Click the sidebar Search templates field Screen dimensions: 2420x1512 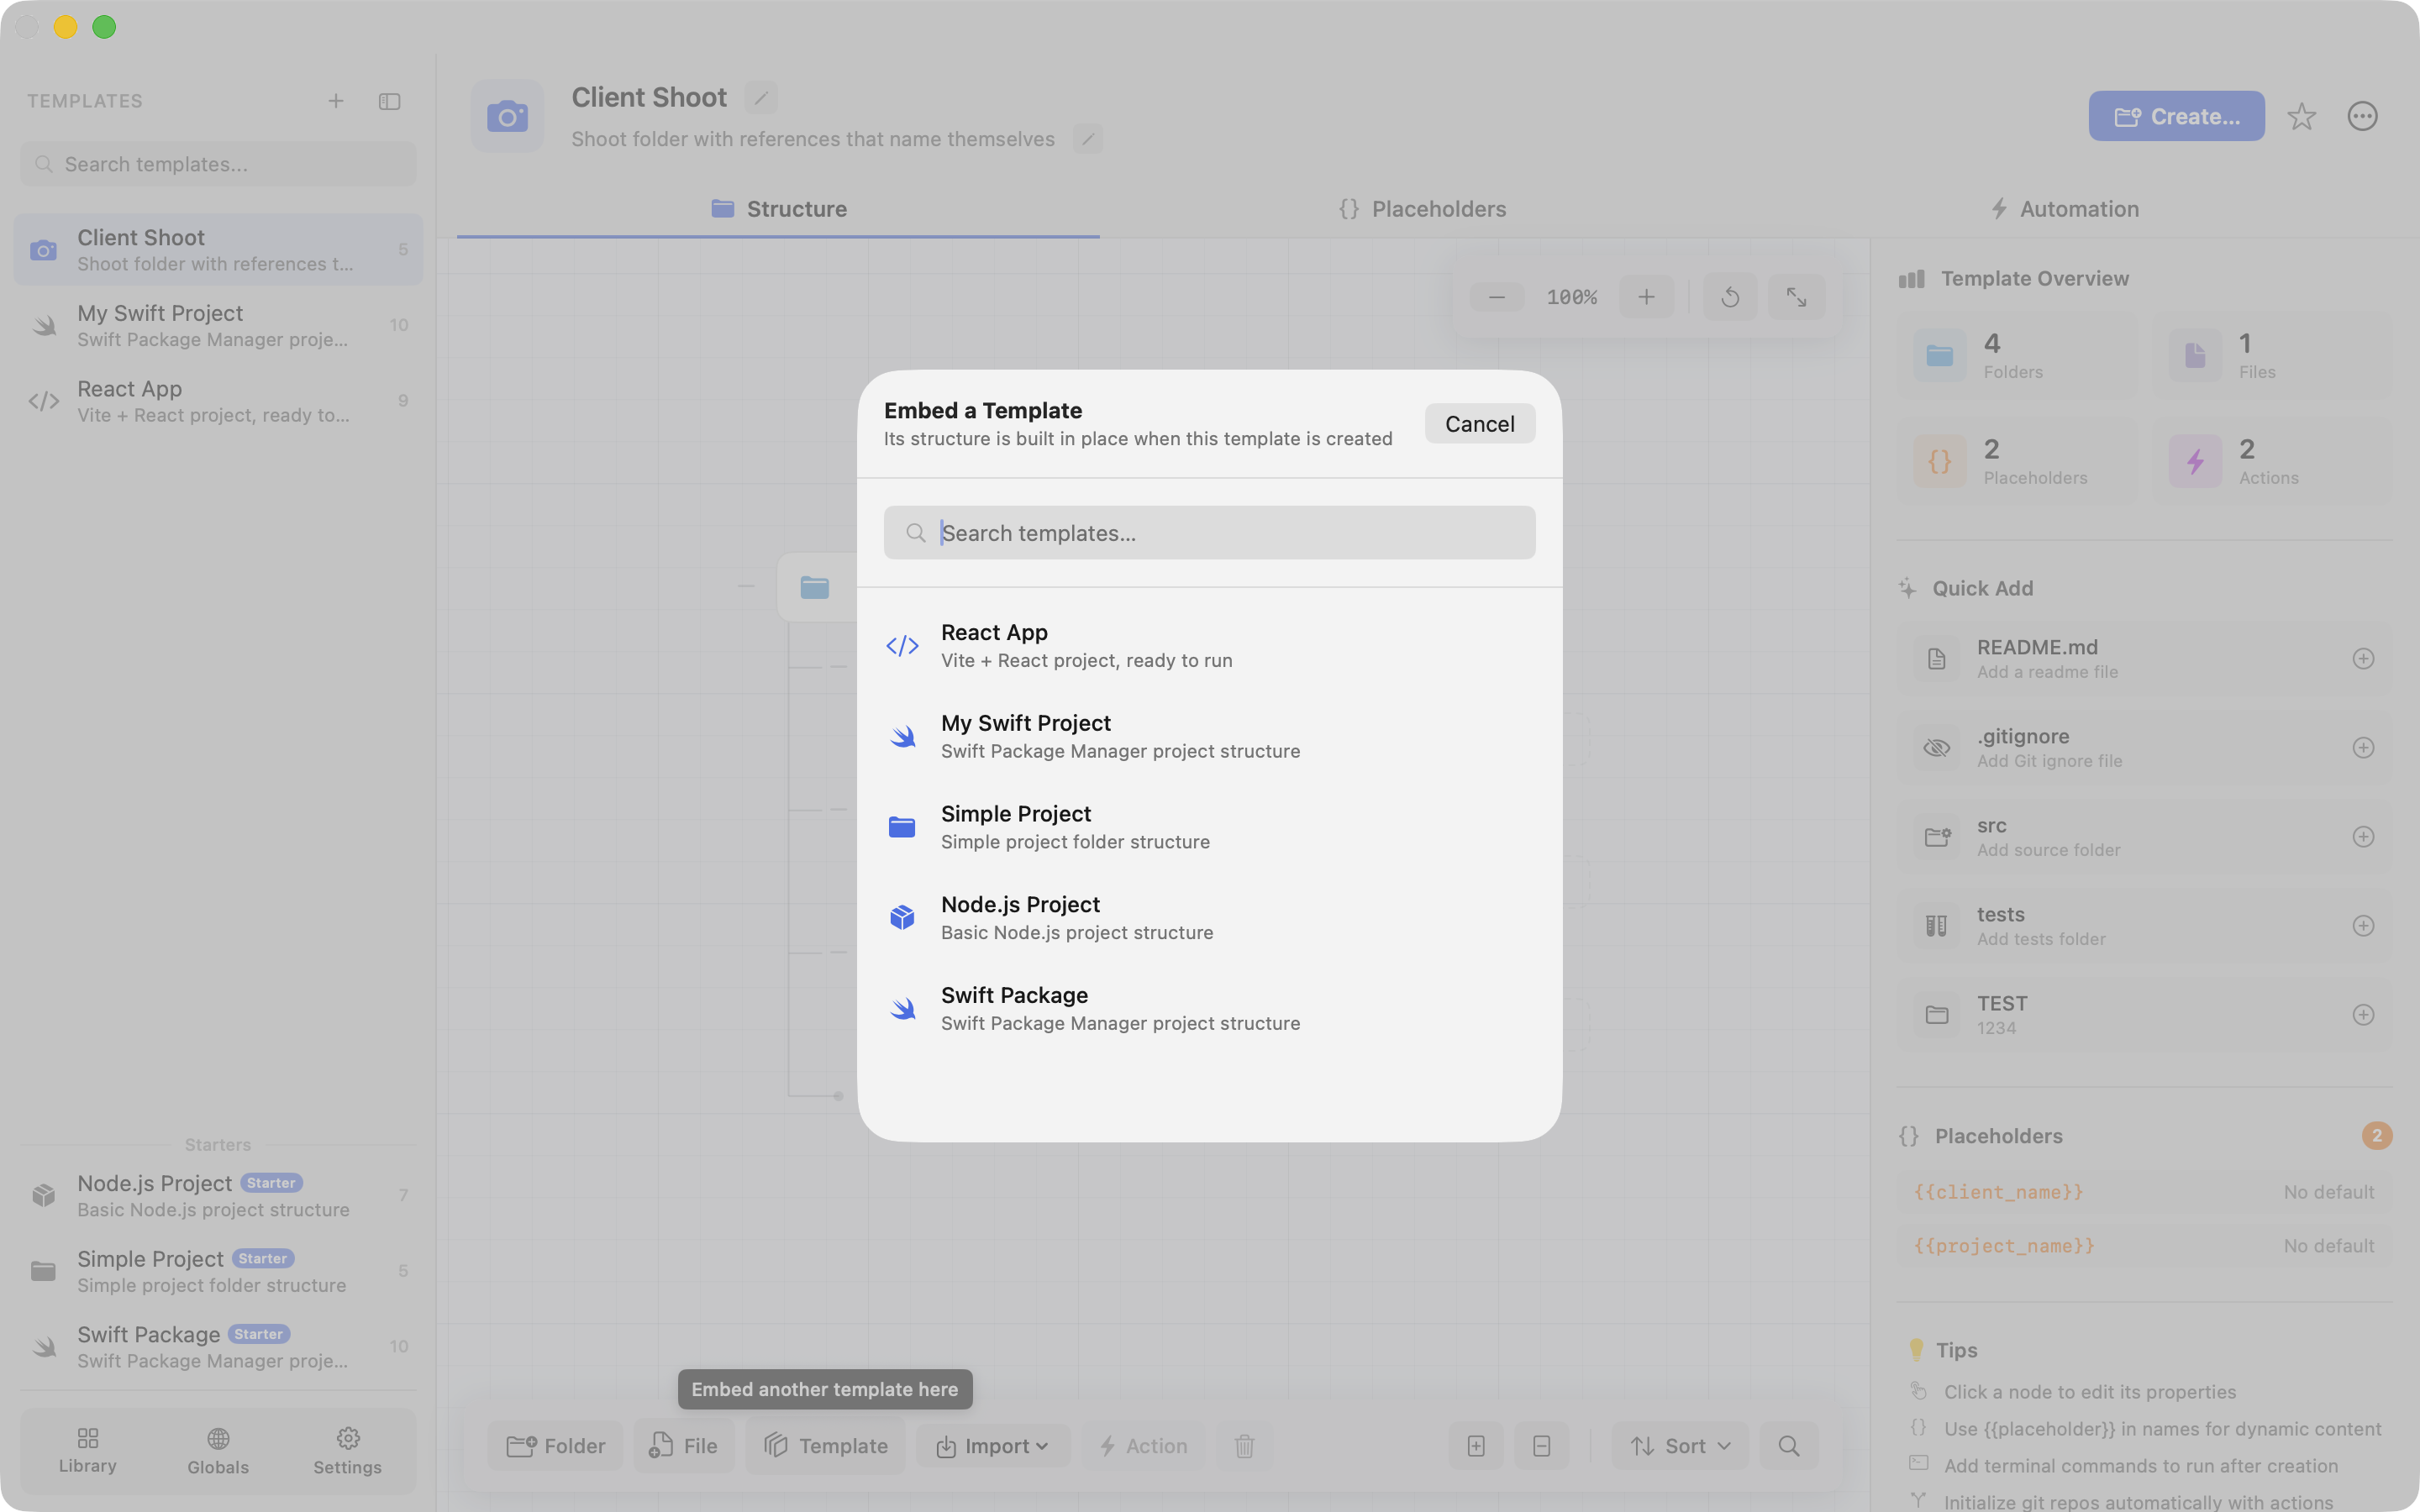pos(218,164)
